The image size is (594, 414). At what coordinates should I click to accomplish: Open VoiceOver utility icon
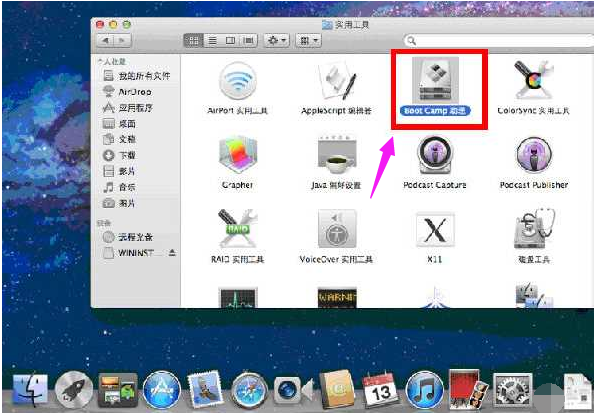point(337,229)
